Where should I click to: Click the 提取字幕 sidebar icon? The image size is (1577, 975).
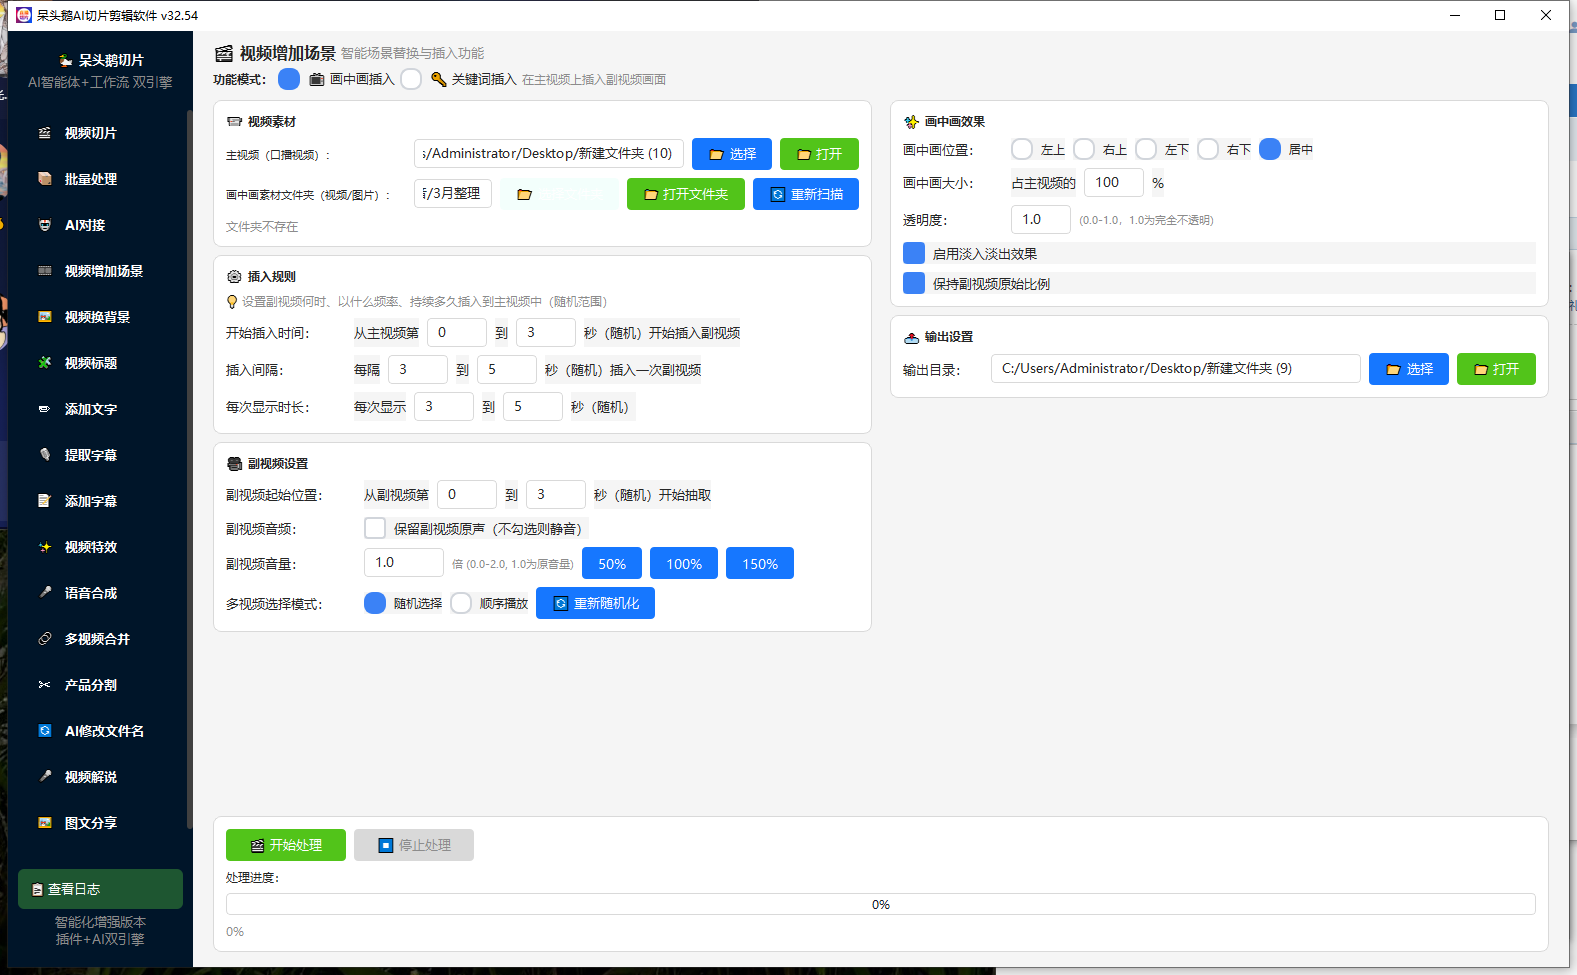tap(44, 455)
